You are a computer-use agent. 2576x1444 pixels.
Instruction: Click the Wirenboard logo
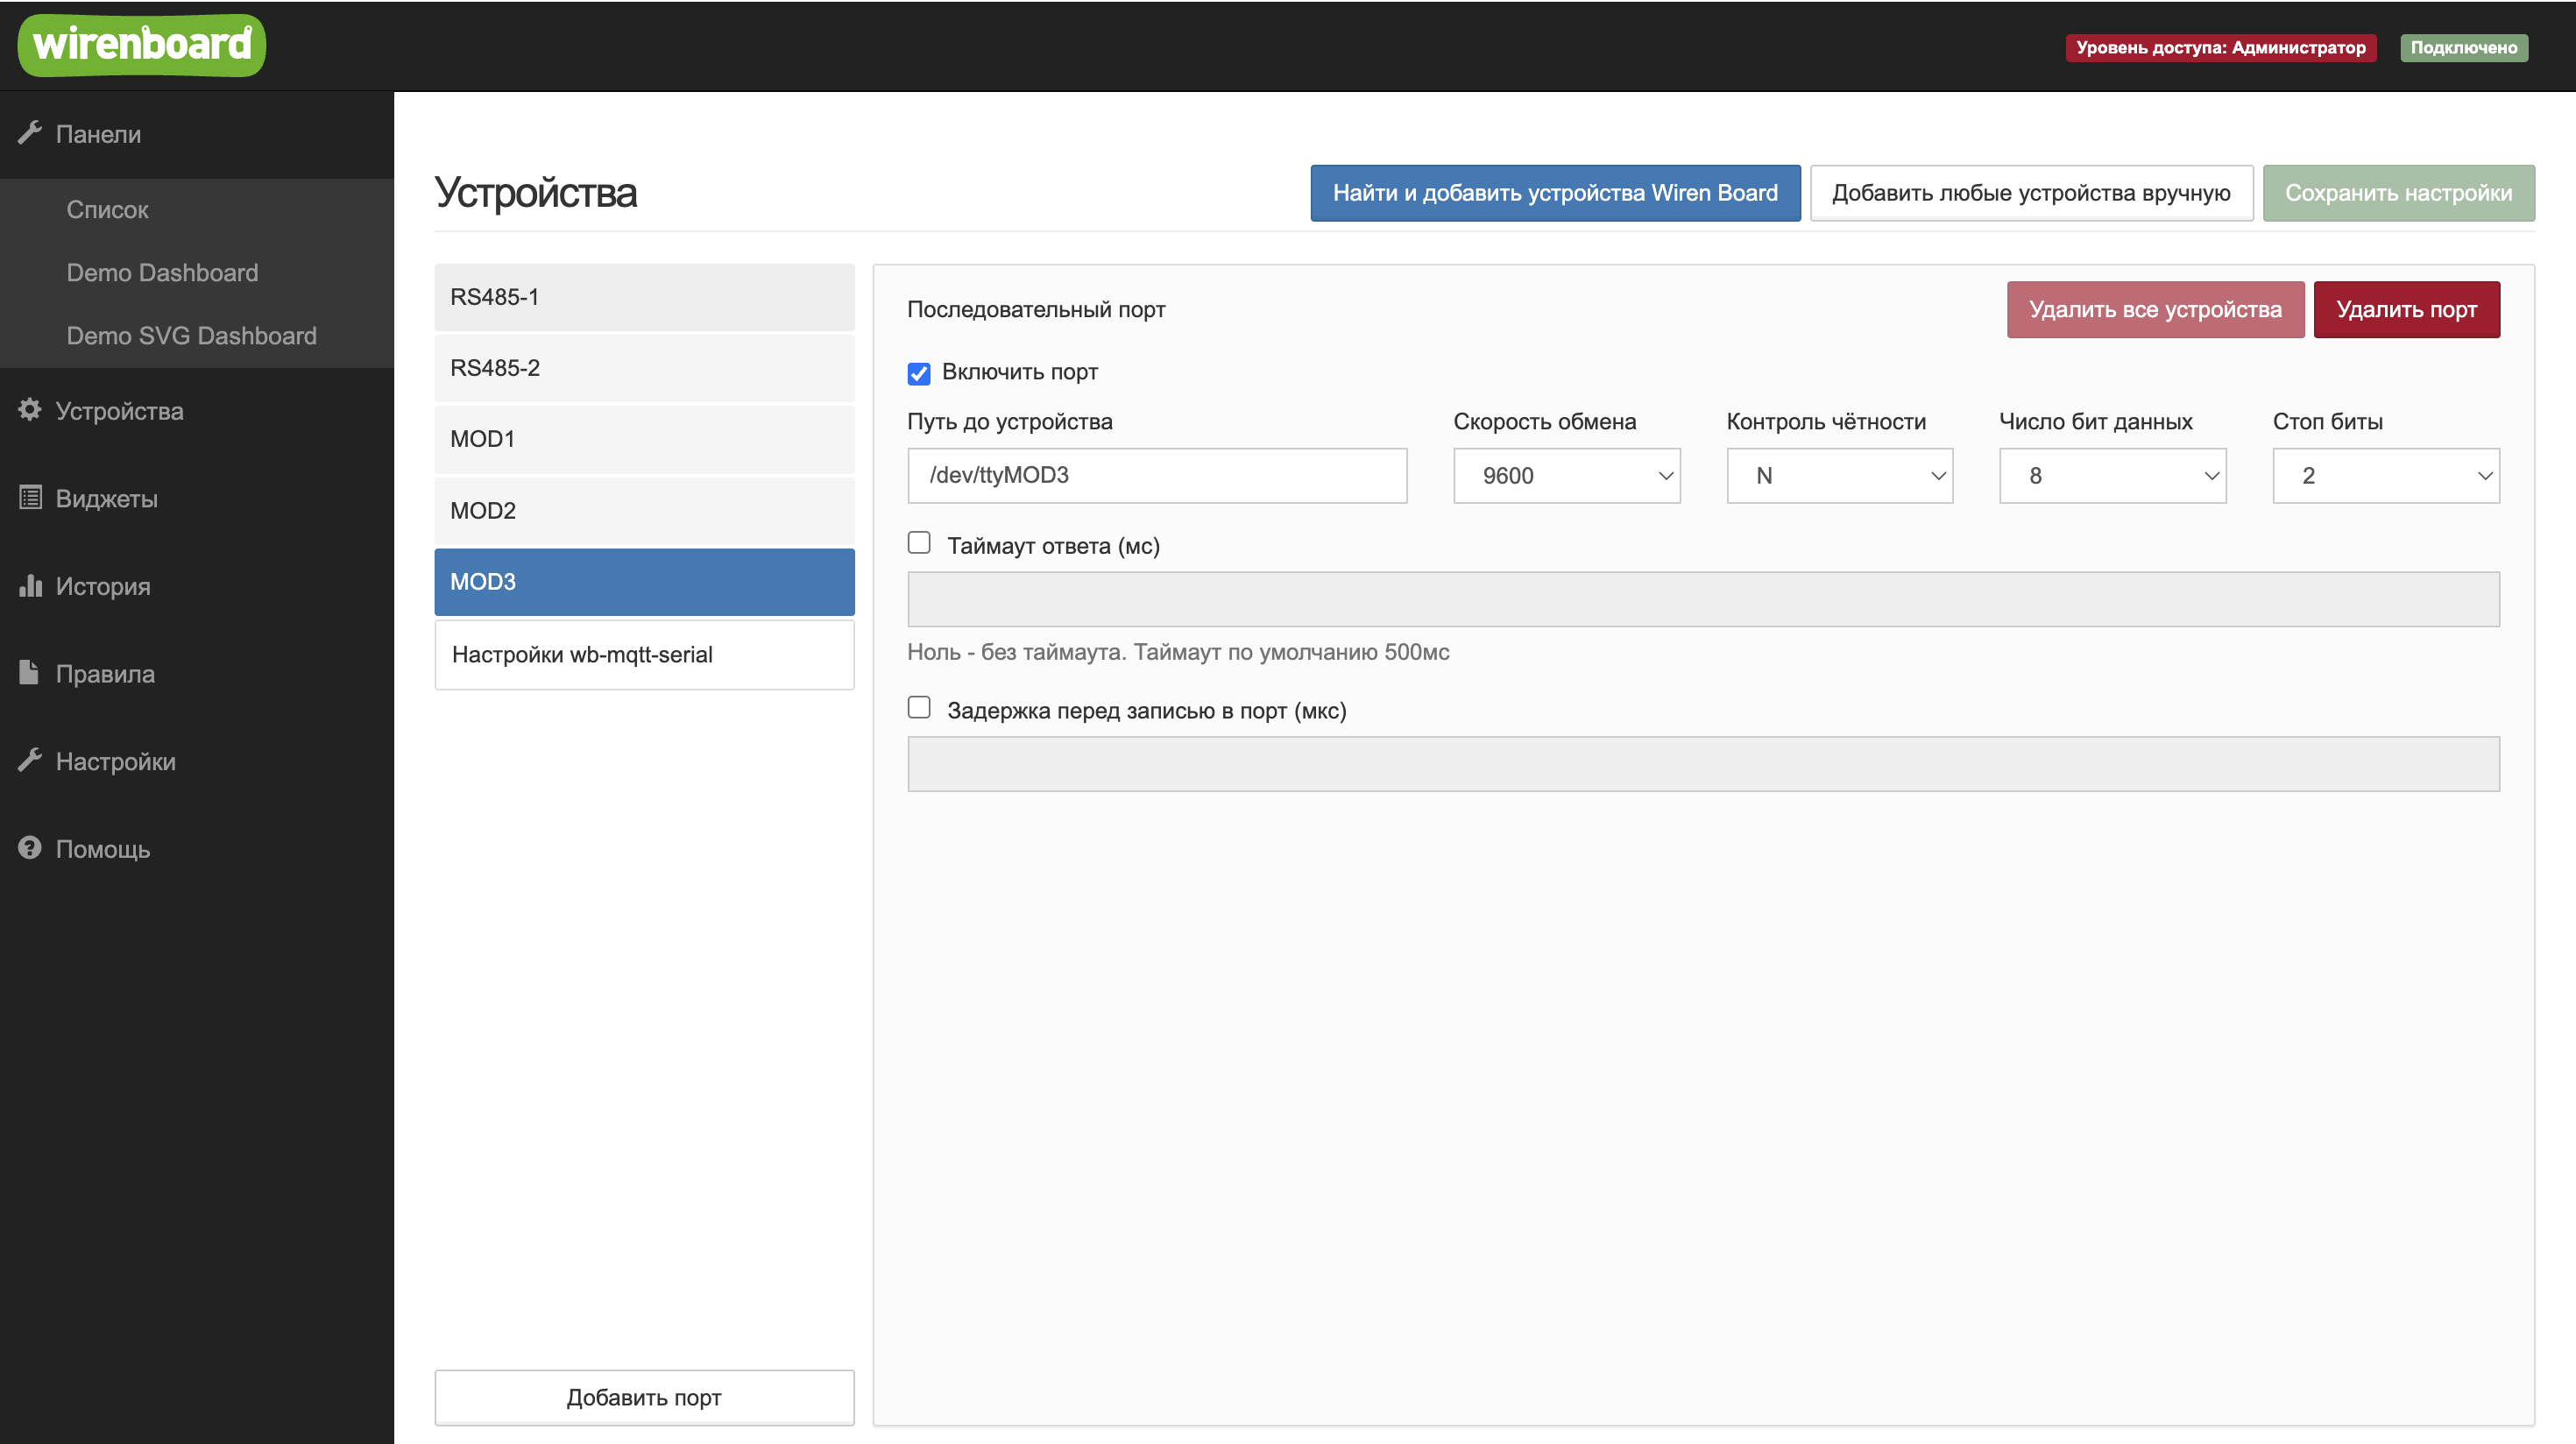[141, 45]
